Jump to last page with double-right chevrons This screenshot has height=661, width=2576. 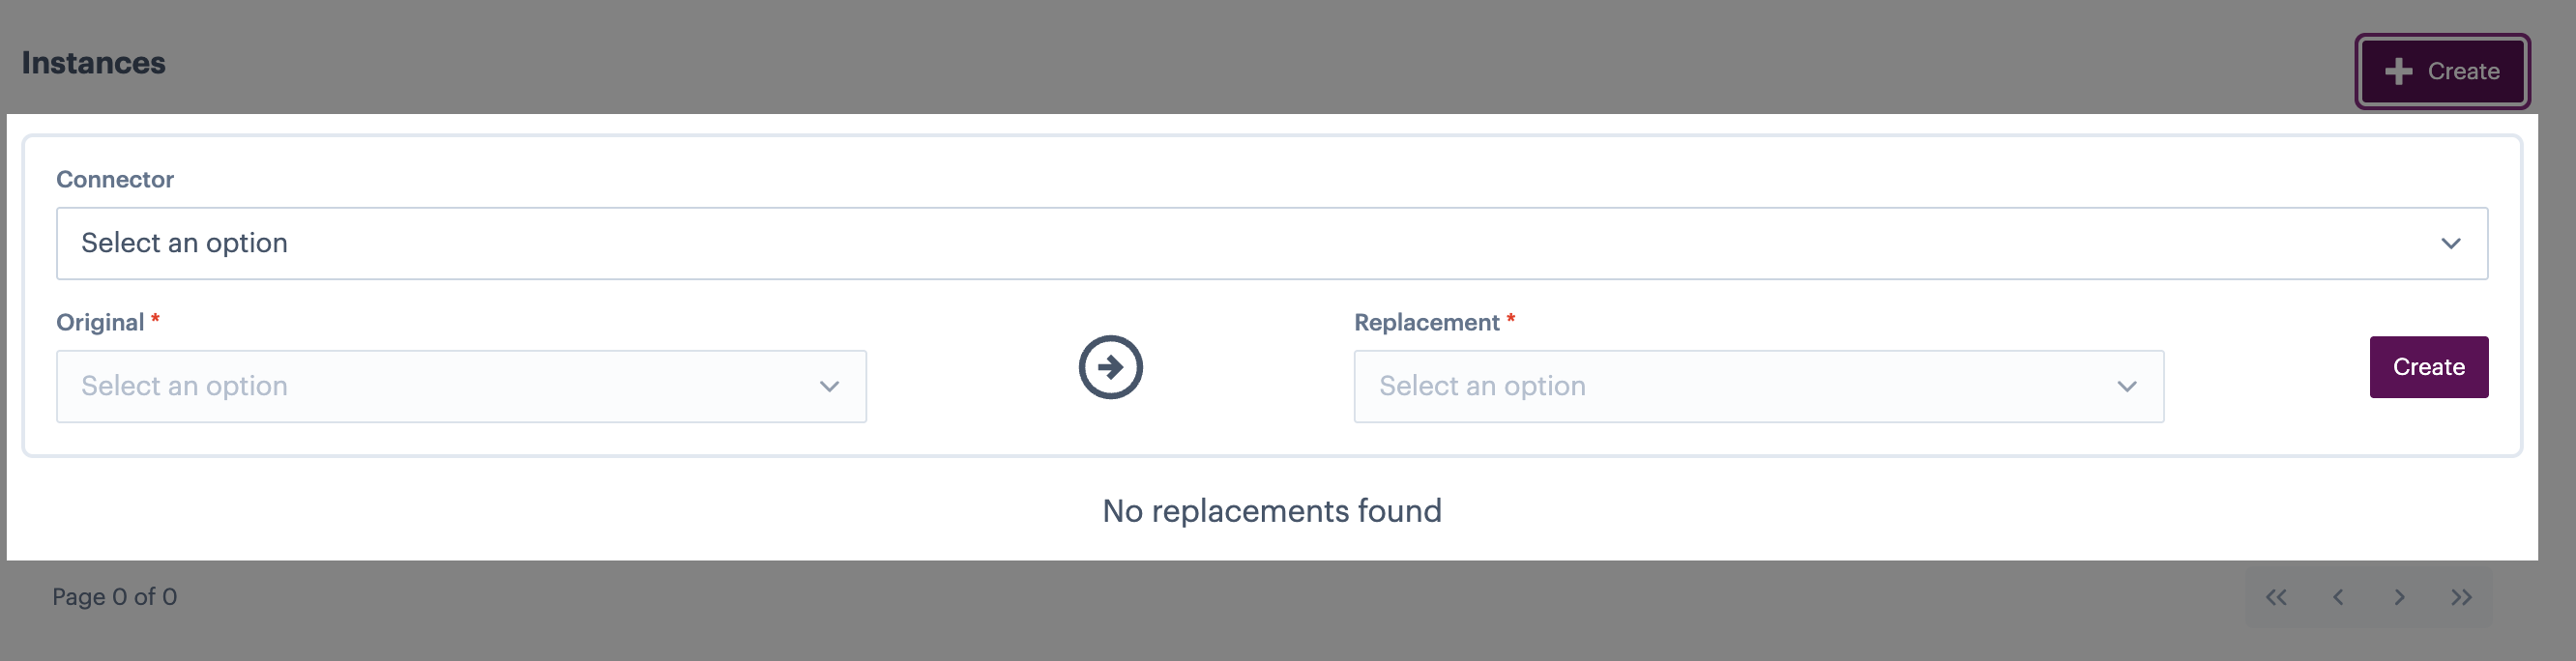[x=2461, y=597]
